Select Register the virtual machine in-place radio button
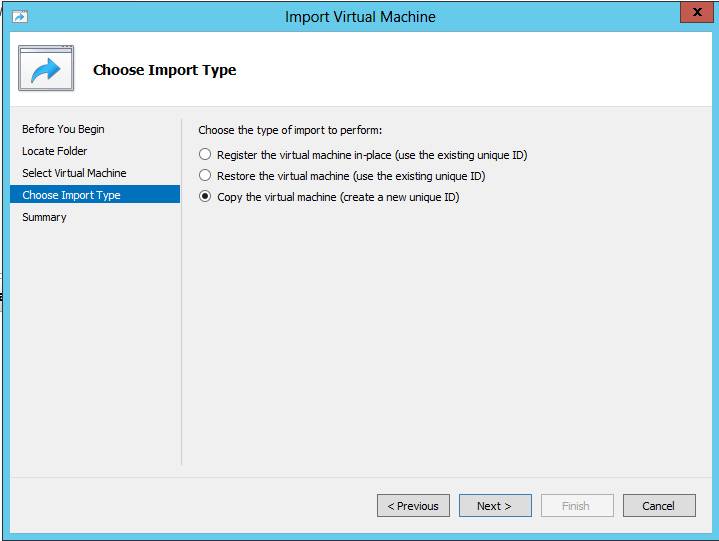 pos(205,155)
